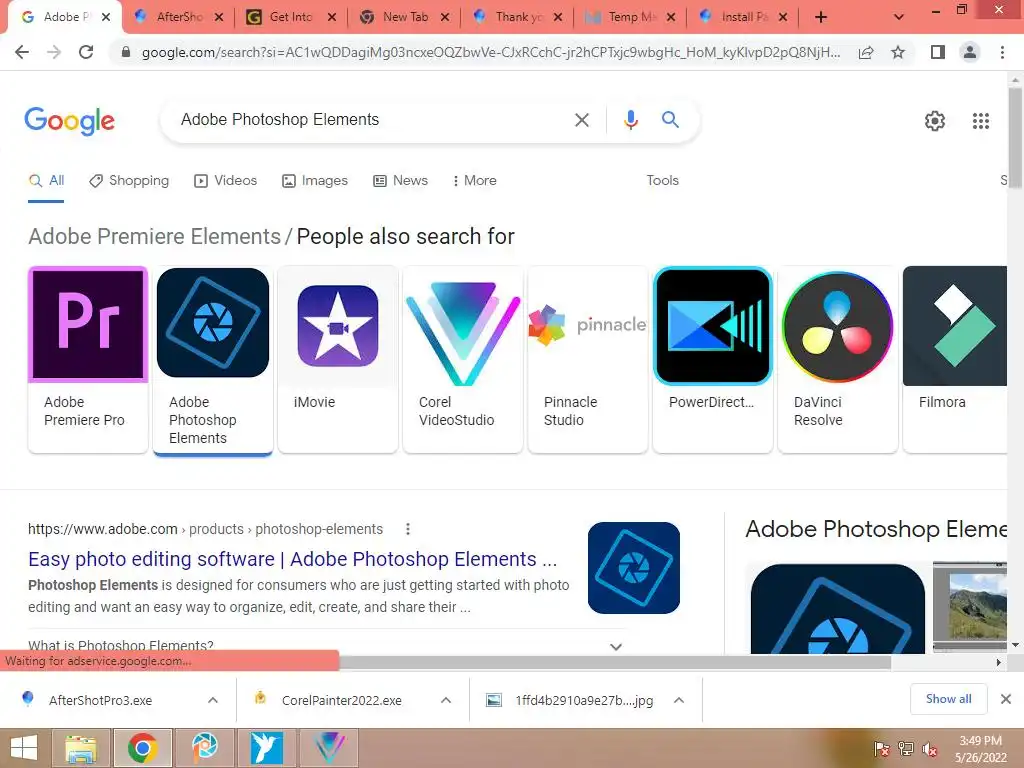
Task: Close the Thank you browser tab
Action: [558, 18]
